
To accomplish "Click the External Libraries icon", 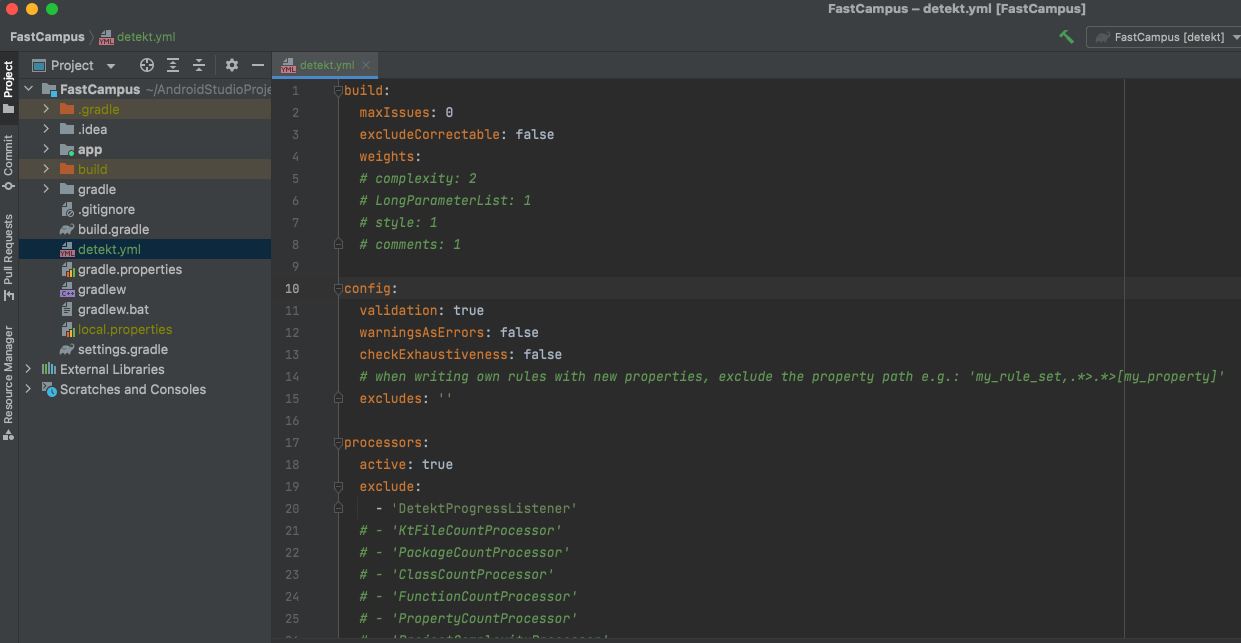I will click(48, 369).
